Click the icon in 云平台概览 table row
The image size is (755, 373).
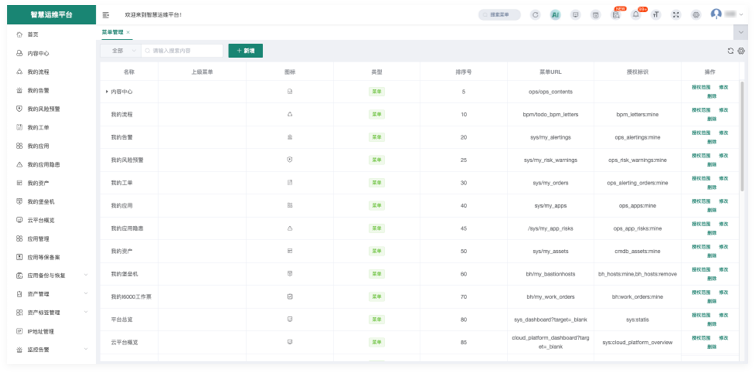(290, 342)
